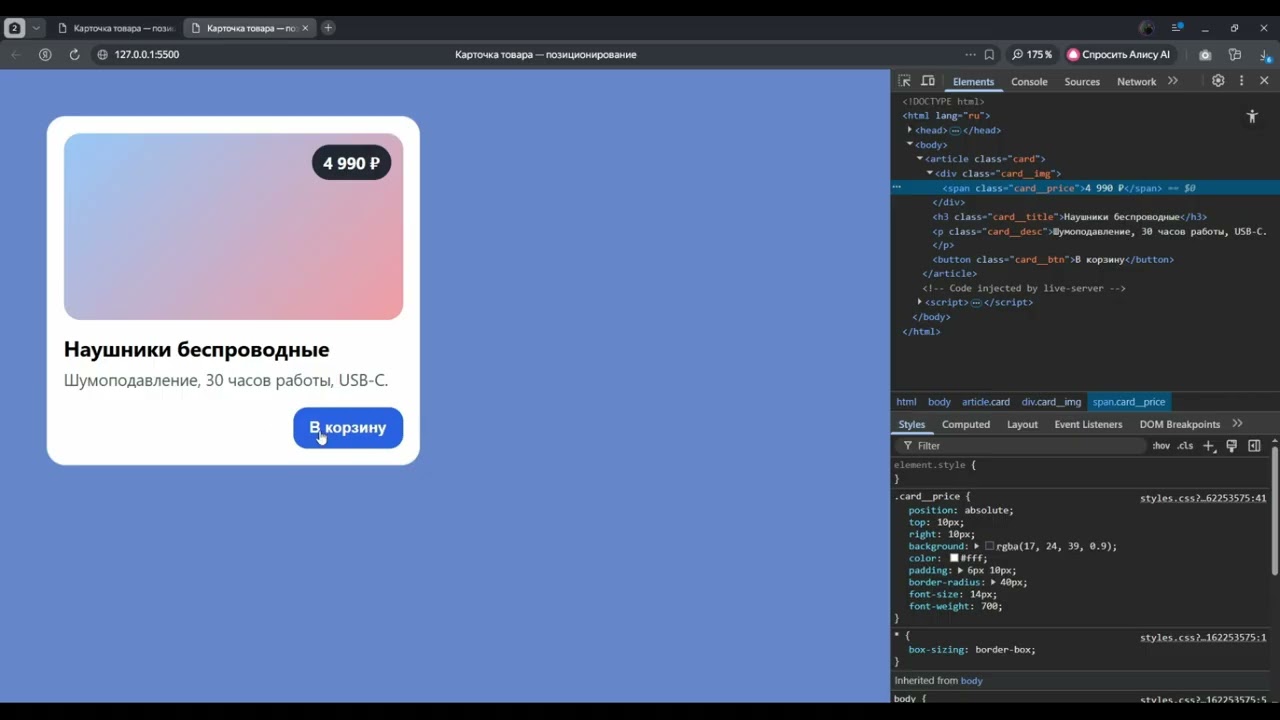The height and width of the screenshot is (720, 1280).
Task: Select div.card__img in the breadcrumb bar
Action: click(1051, 402)
